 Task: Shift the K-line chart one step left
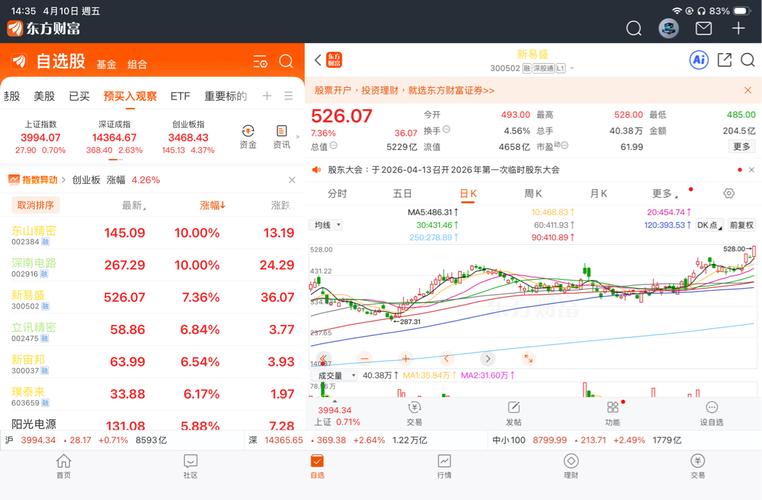pyautogui.click(x=447, y=359)
